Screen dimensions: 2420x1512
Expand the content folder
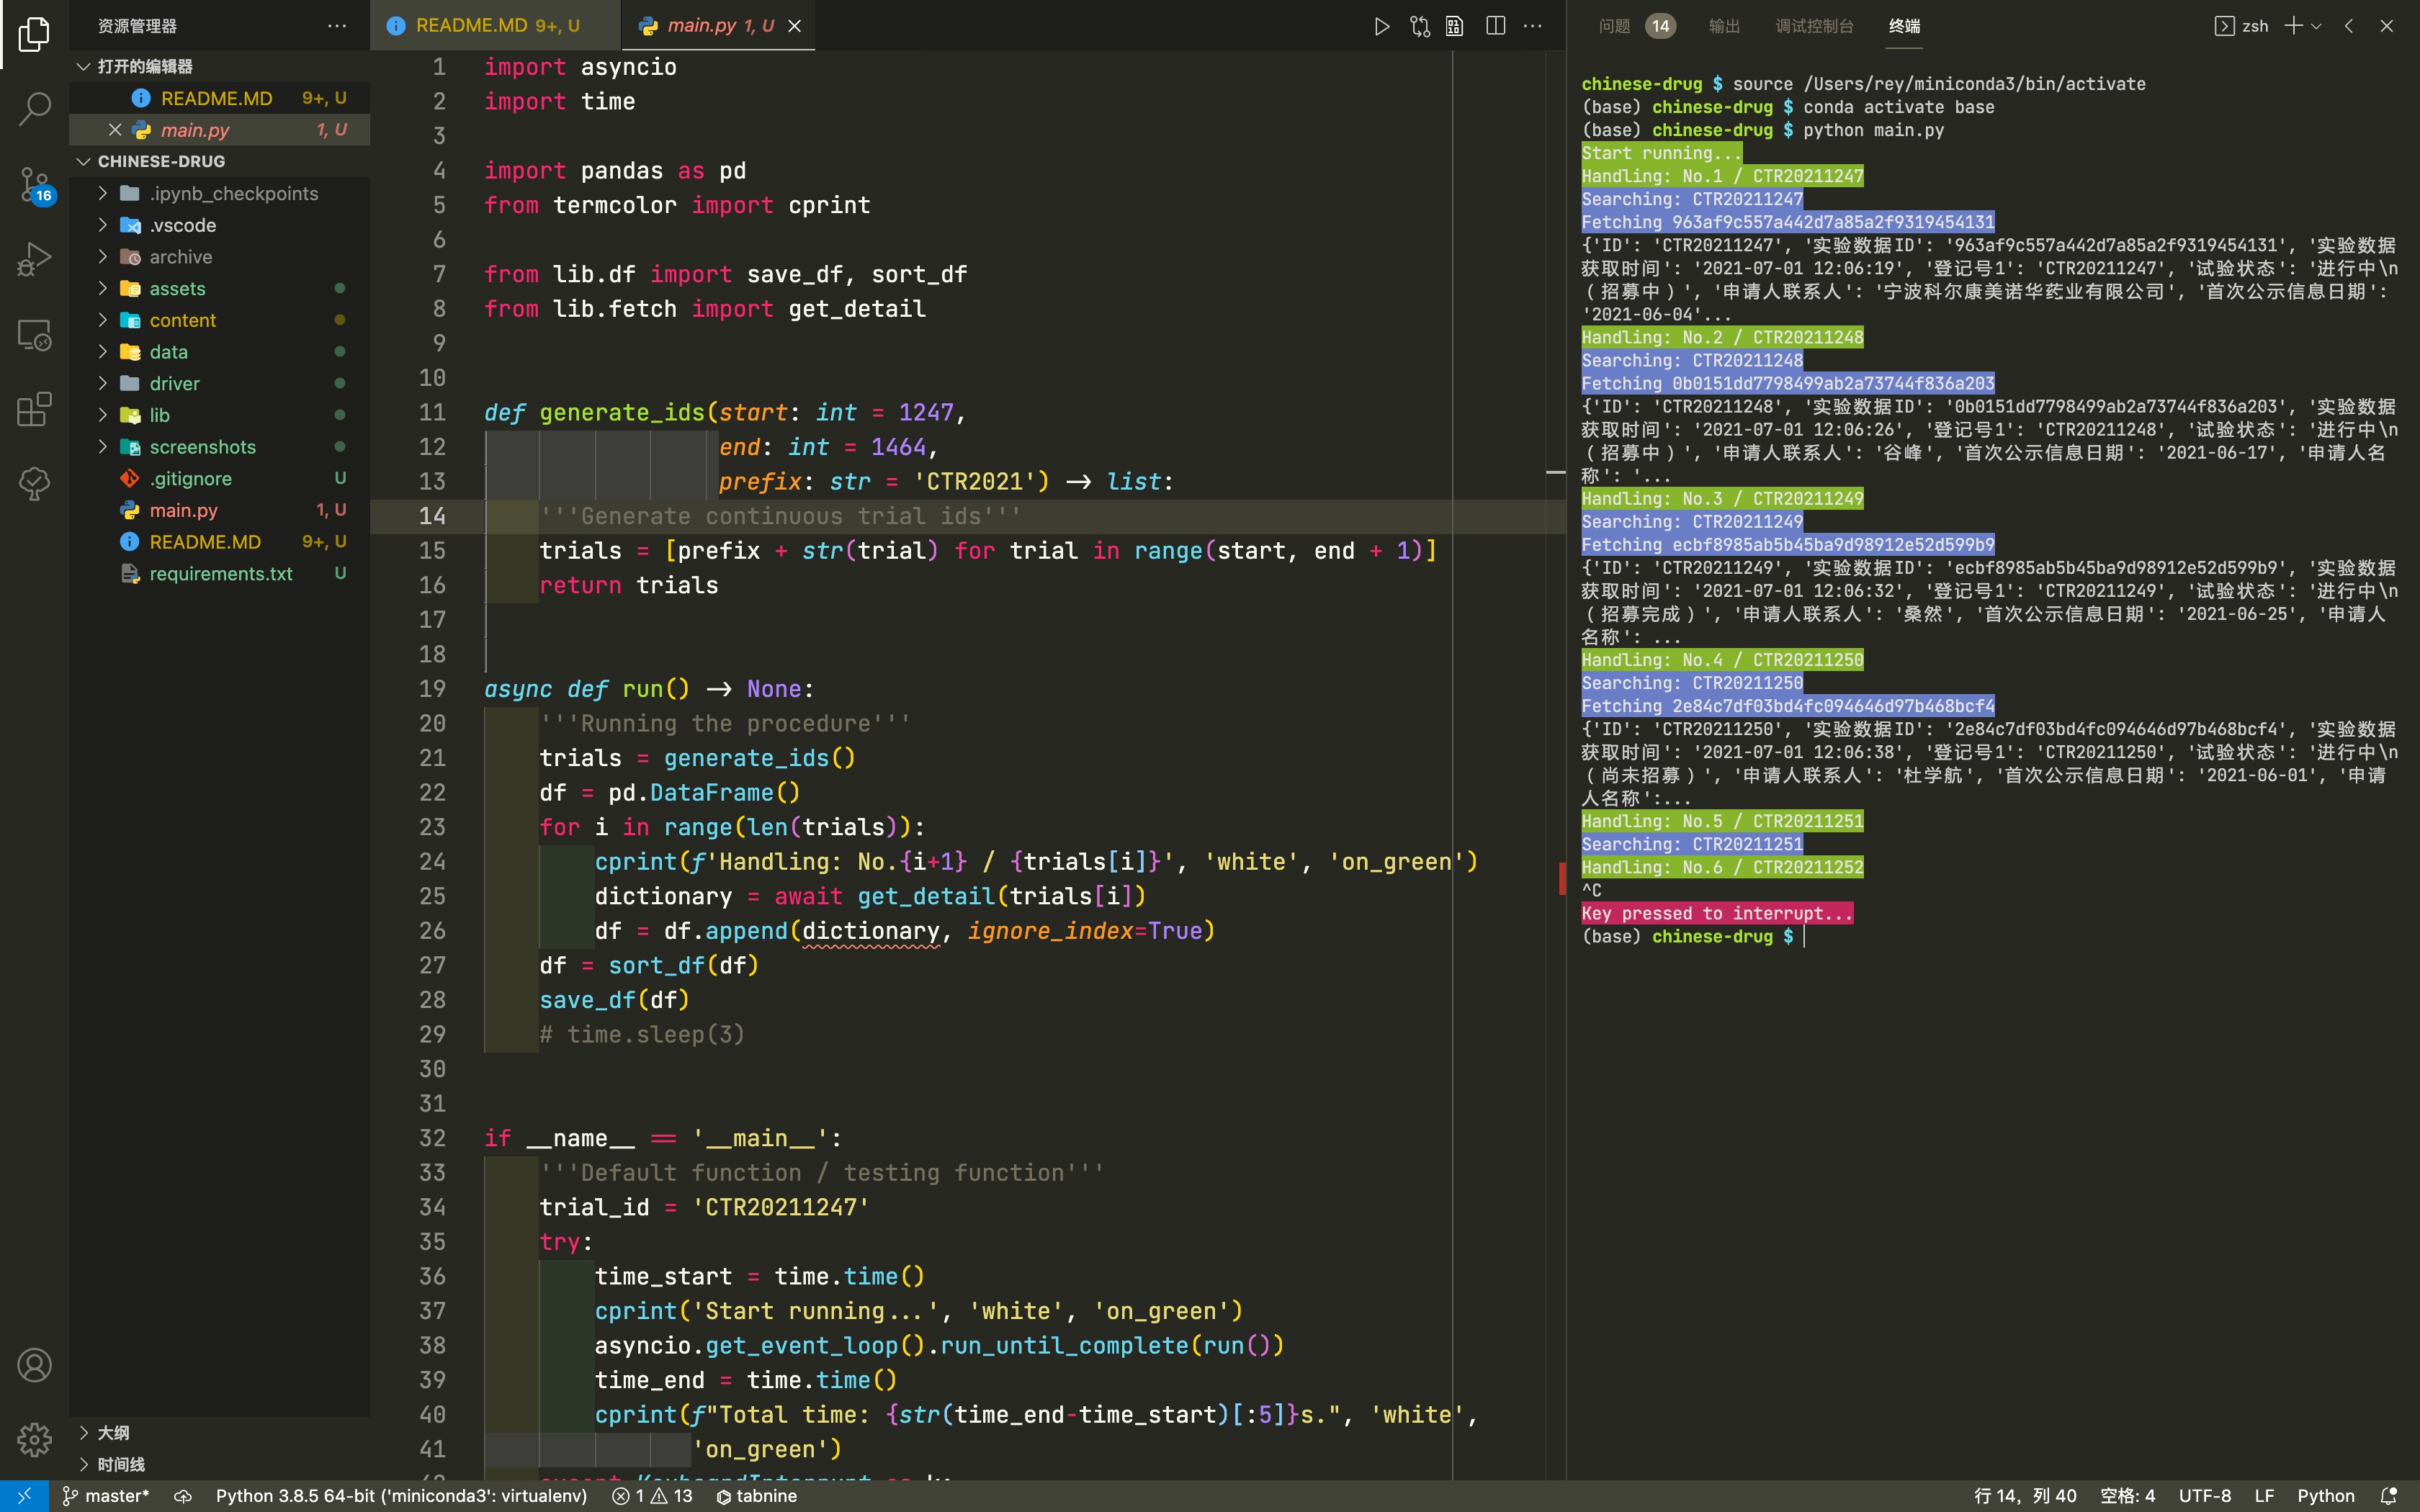(220, 320)
